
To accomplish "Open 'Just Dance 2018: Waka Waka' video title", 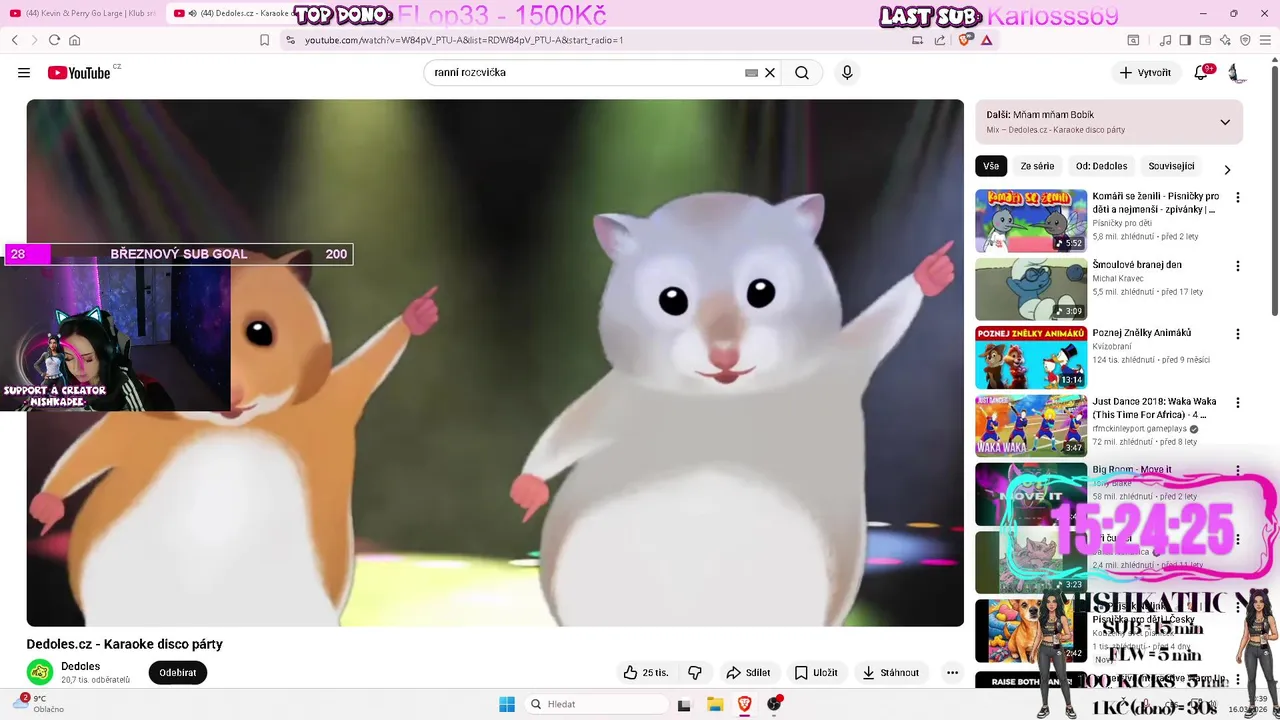I will (x=1155, y=408).
